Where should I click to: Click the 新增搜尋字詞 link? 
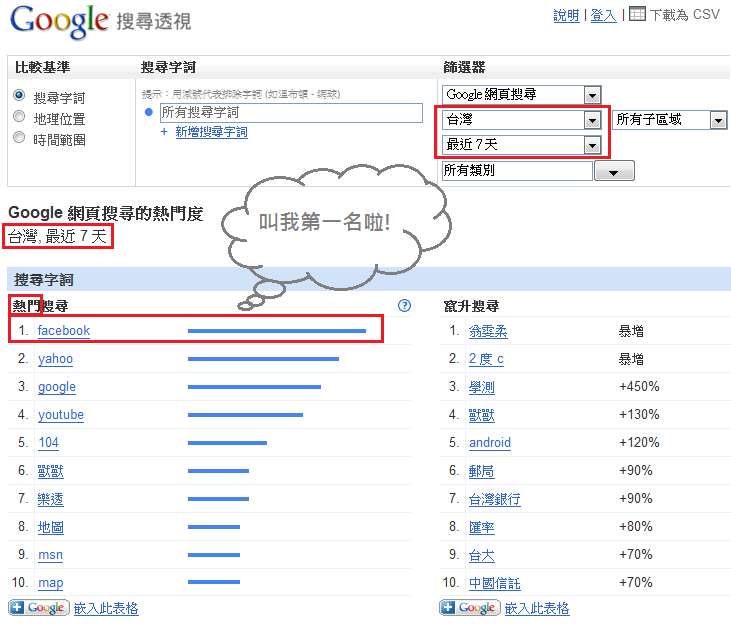click(x=211, y=132)
